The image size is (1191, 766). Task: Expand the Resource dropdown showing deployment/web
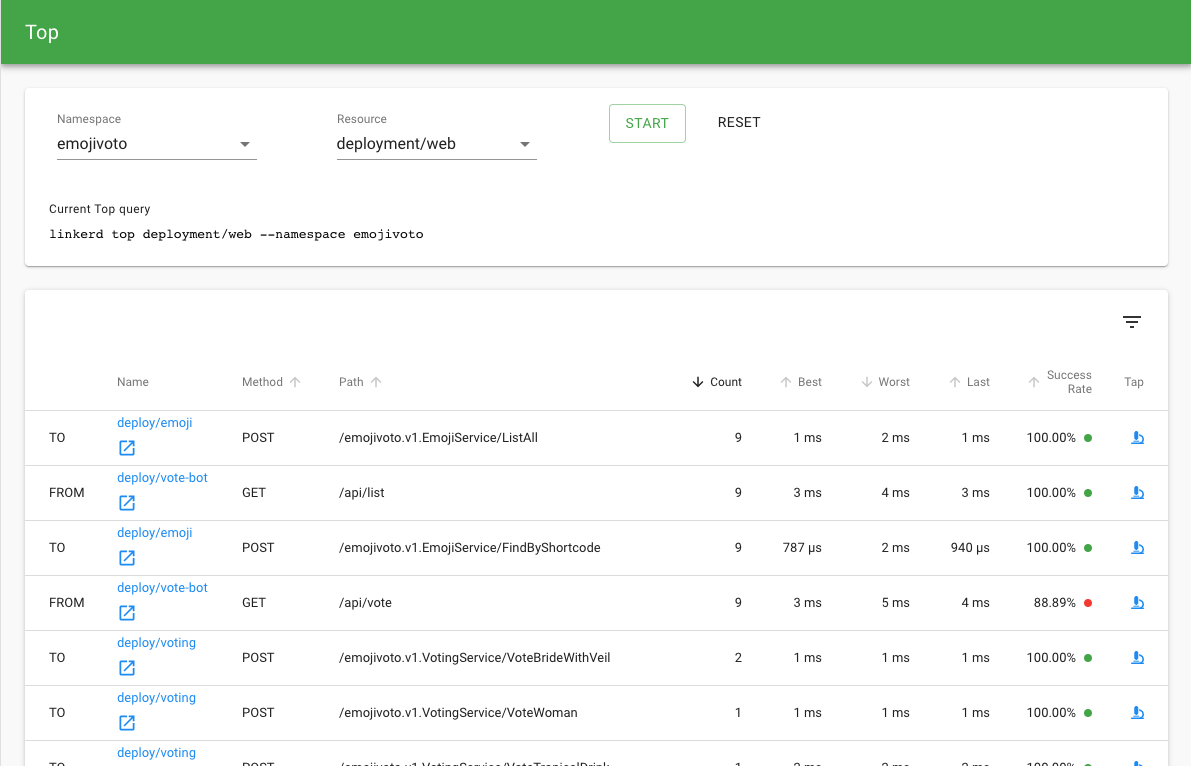436,144
